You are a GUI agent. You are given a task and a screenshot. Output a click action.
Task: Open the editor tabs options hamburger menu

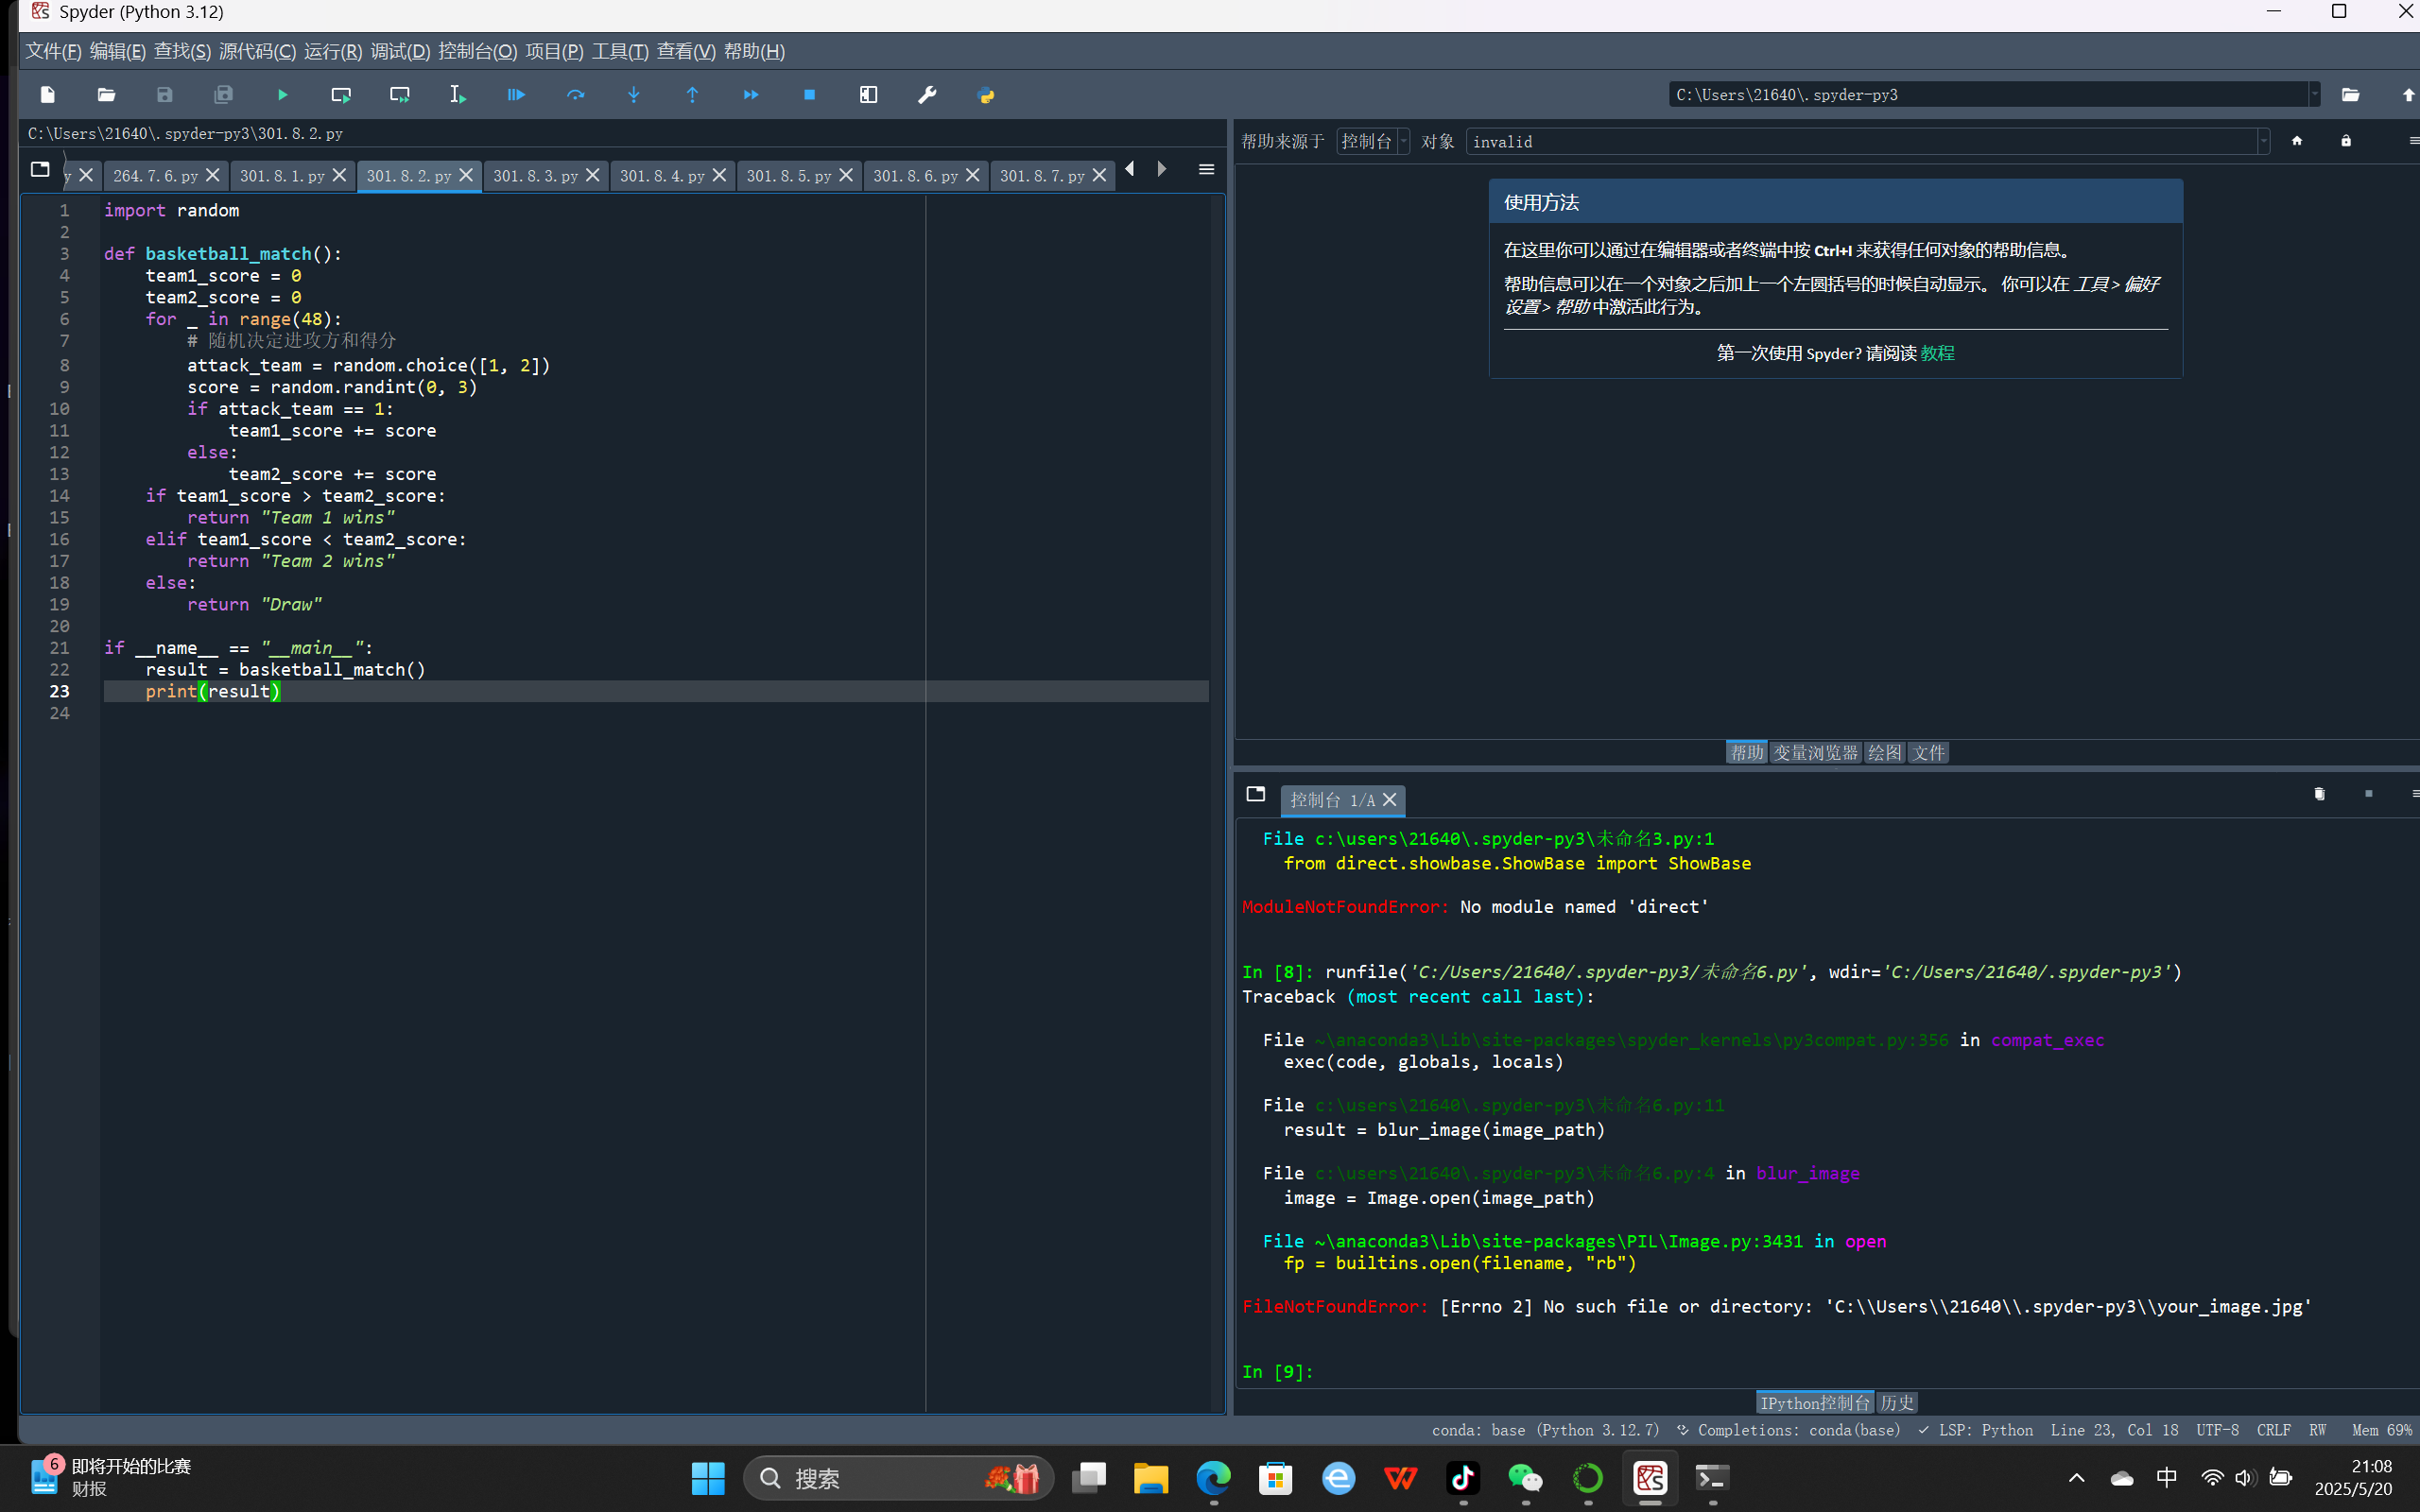click(1206, 170)
